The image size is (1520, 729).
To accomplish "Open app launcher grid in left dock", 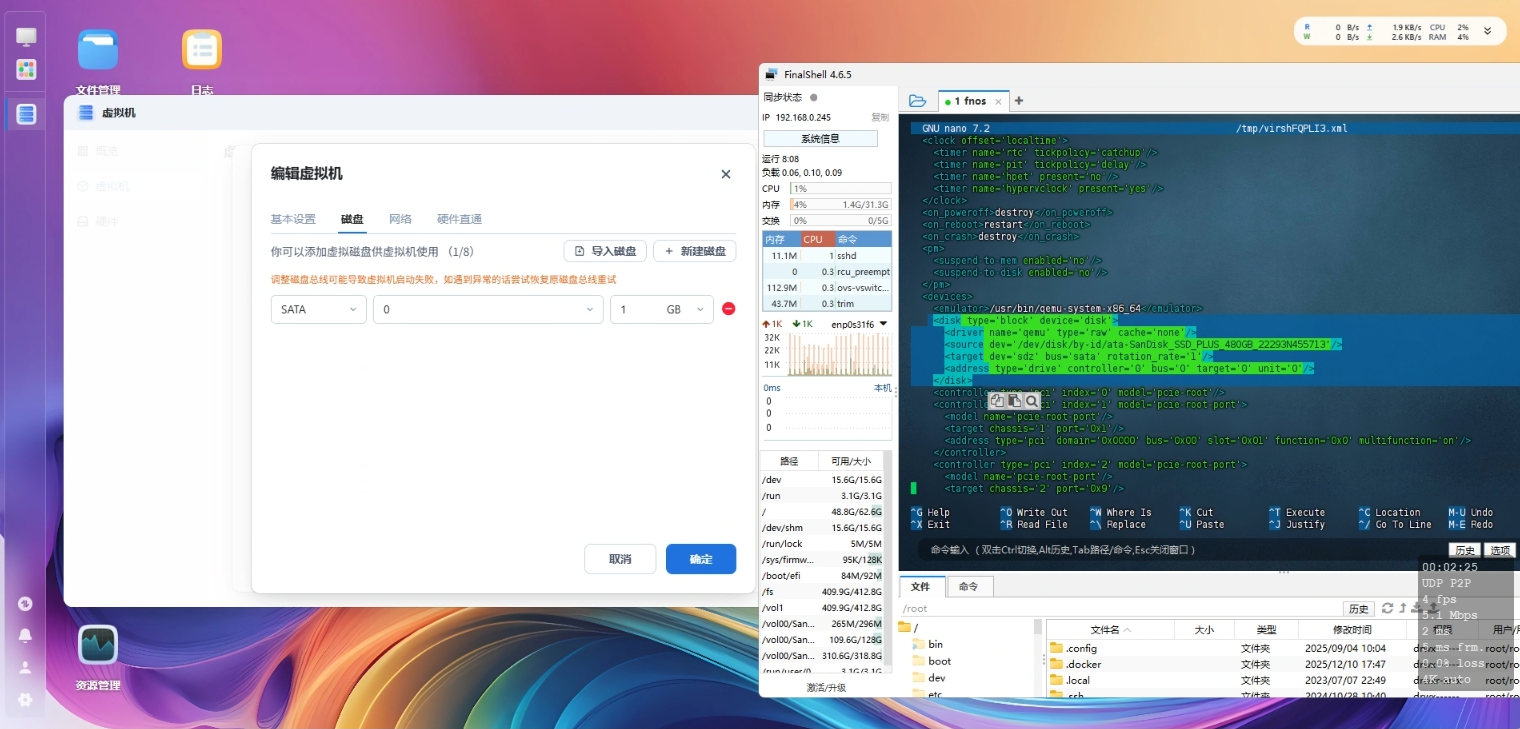I will 26,69.
